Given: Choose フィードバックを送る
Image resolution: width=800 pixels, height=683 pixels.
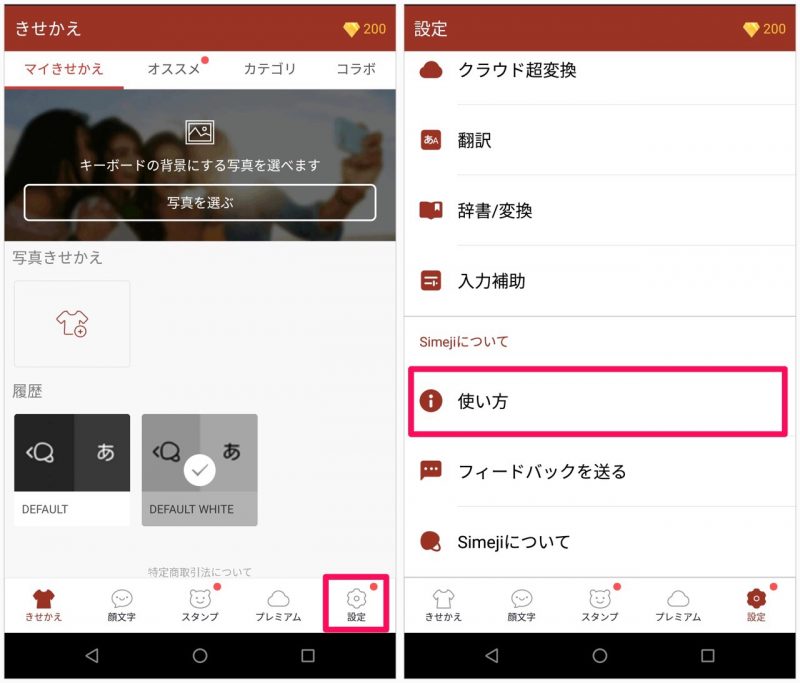Looking at the screenshot, I should click(600, 471).
